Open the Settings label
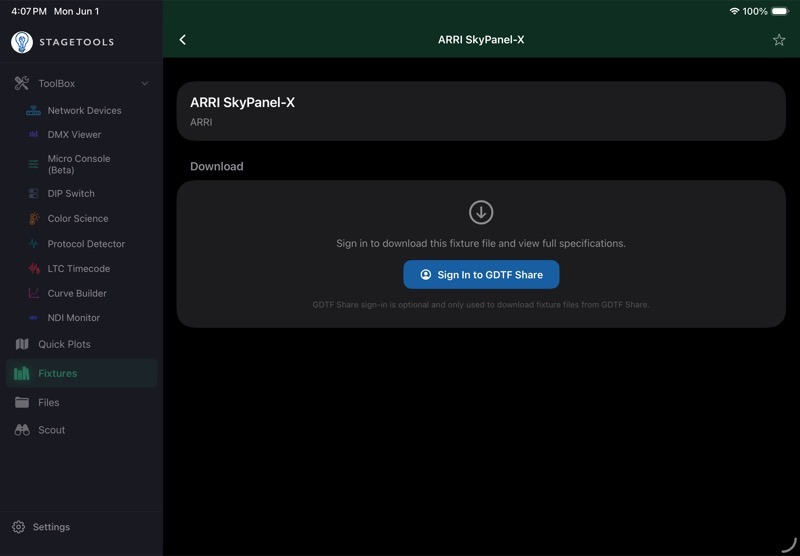Viewport: 800px width, 556px height. pos(51,527)
